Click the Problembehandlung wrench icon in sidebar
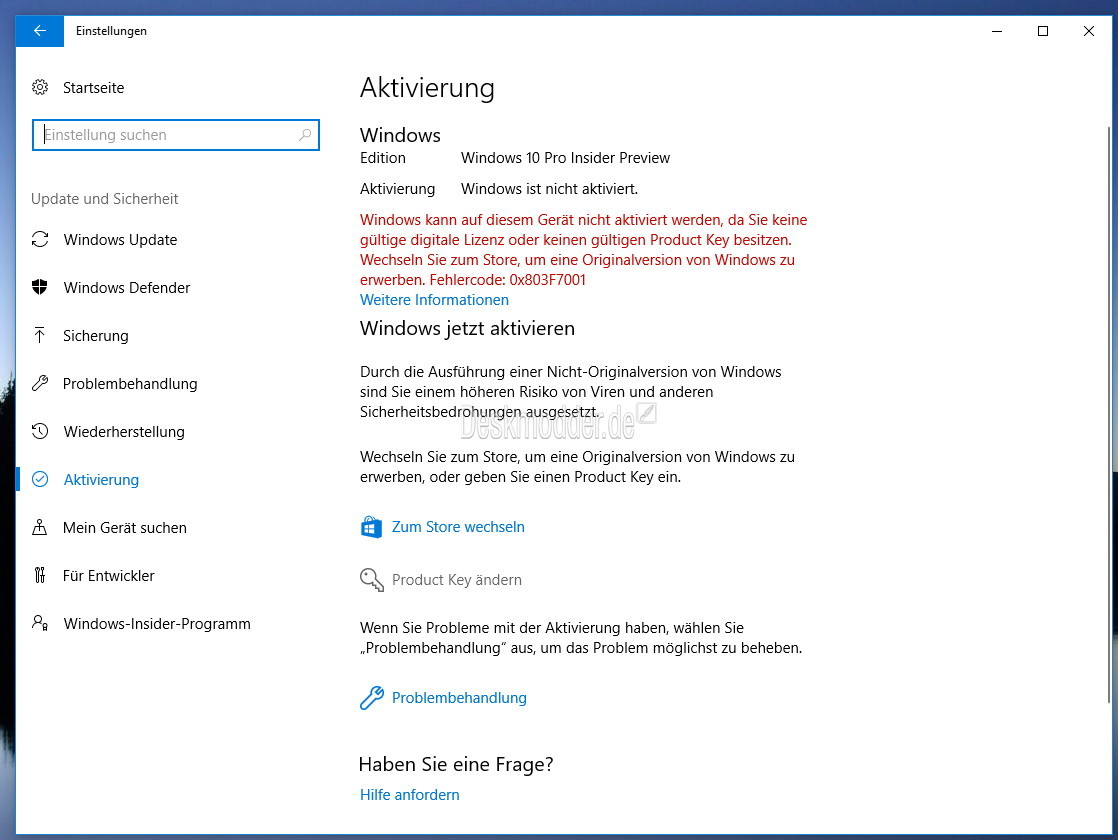Image resolution: width=1118 pixels, height=840 pixels. (x=40, y=384)
